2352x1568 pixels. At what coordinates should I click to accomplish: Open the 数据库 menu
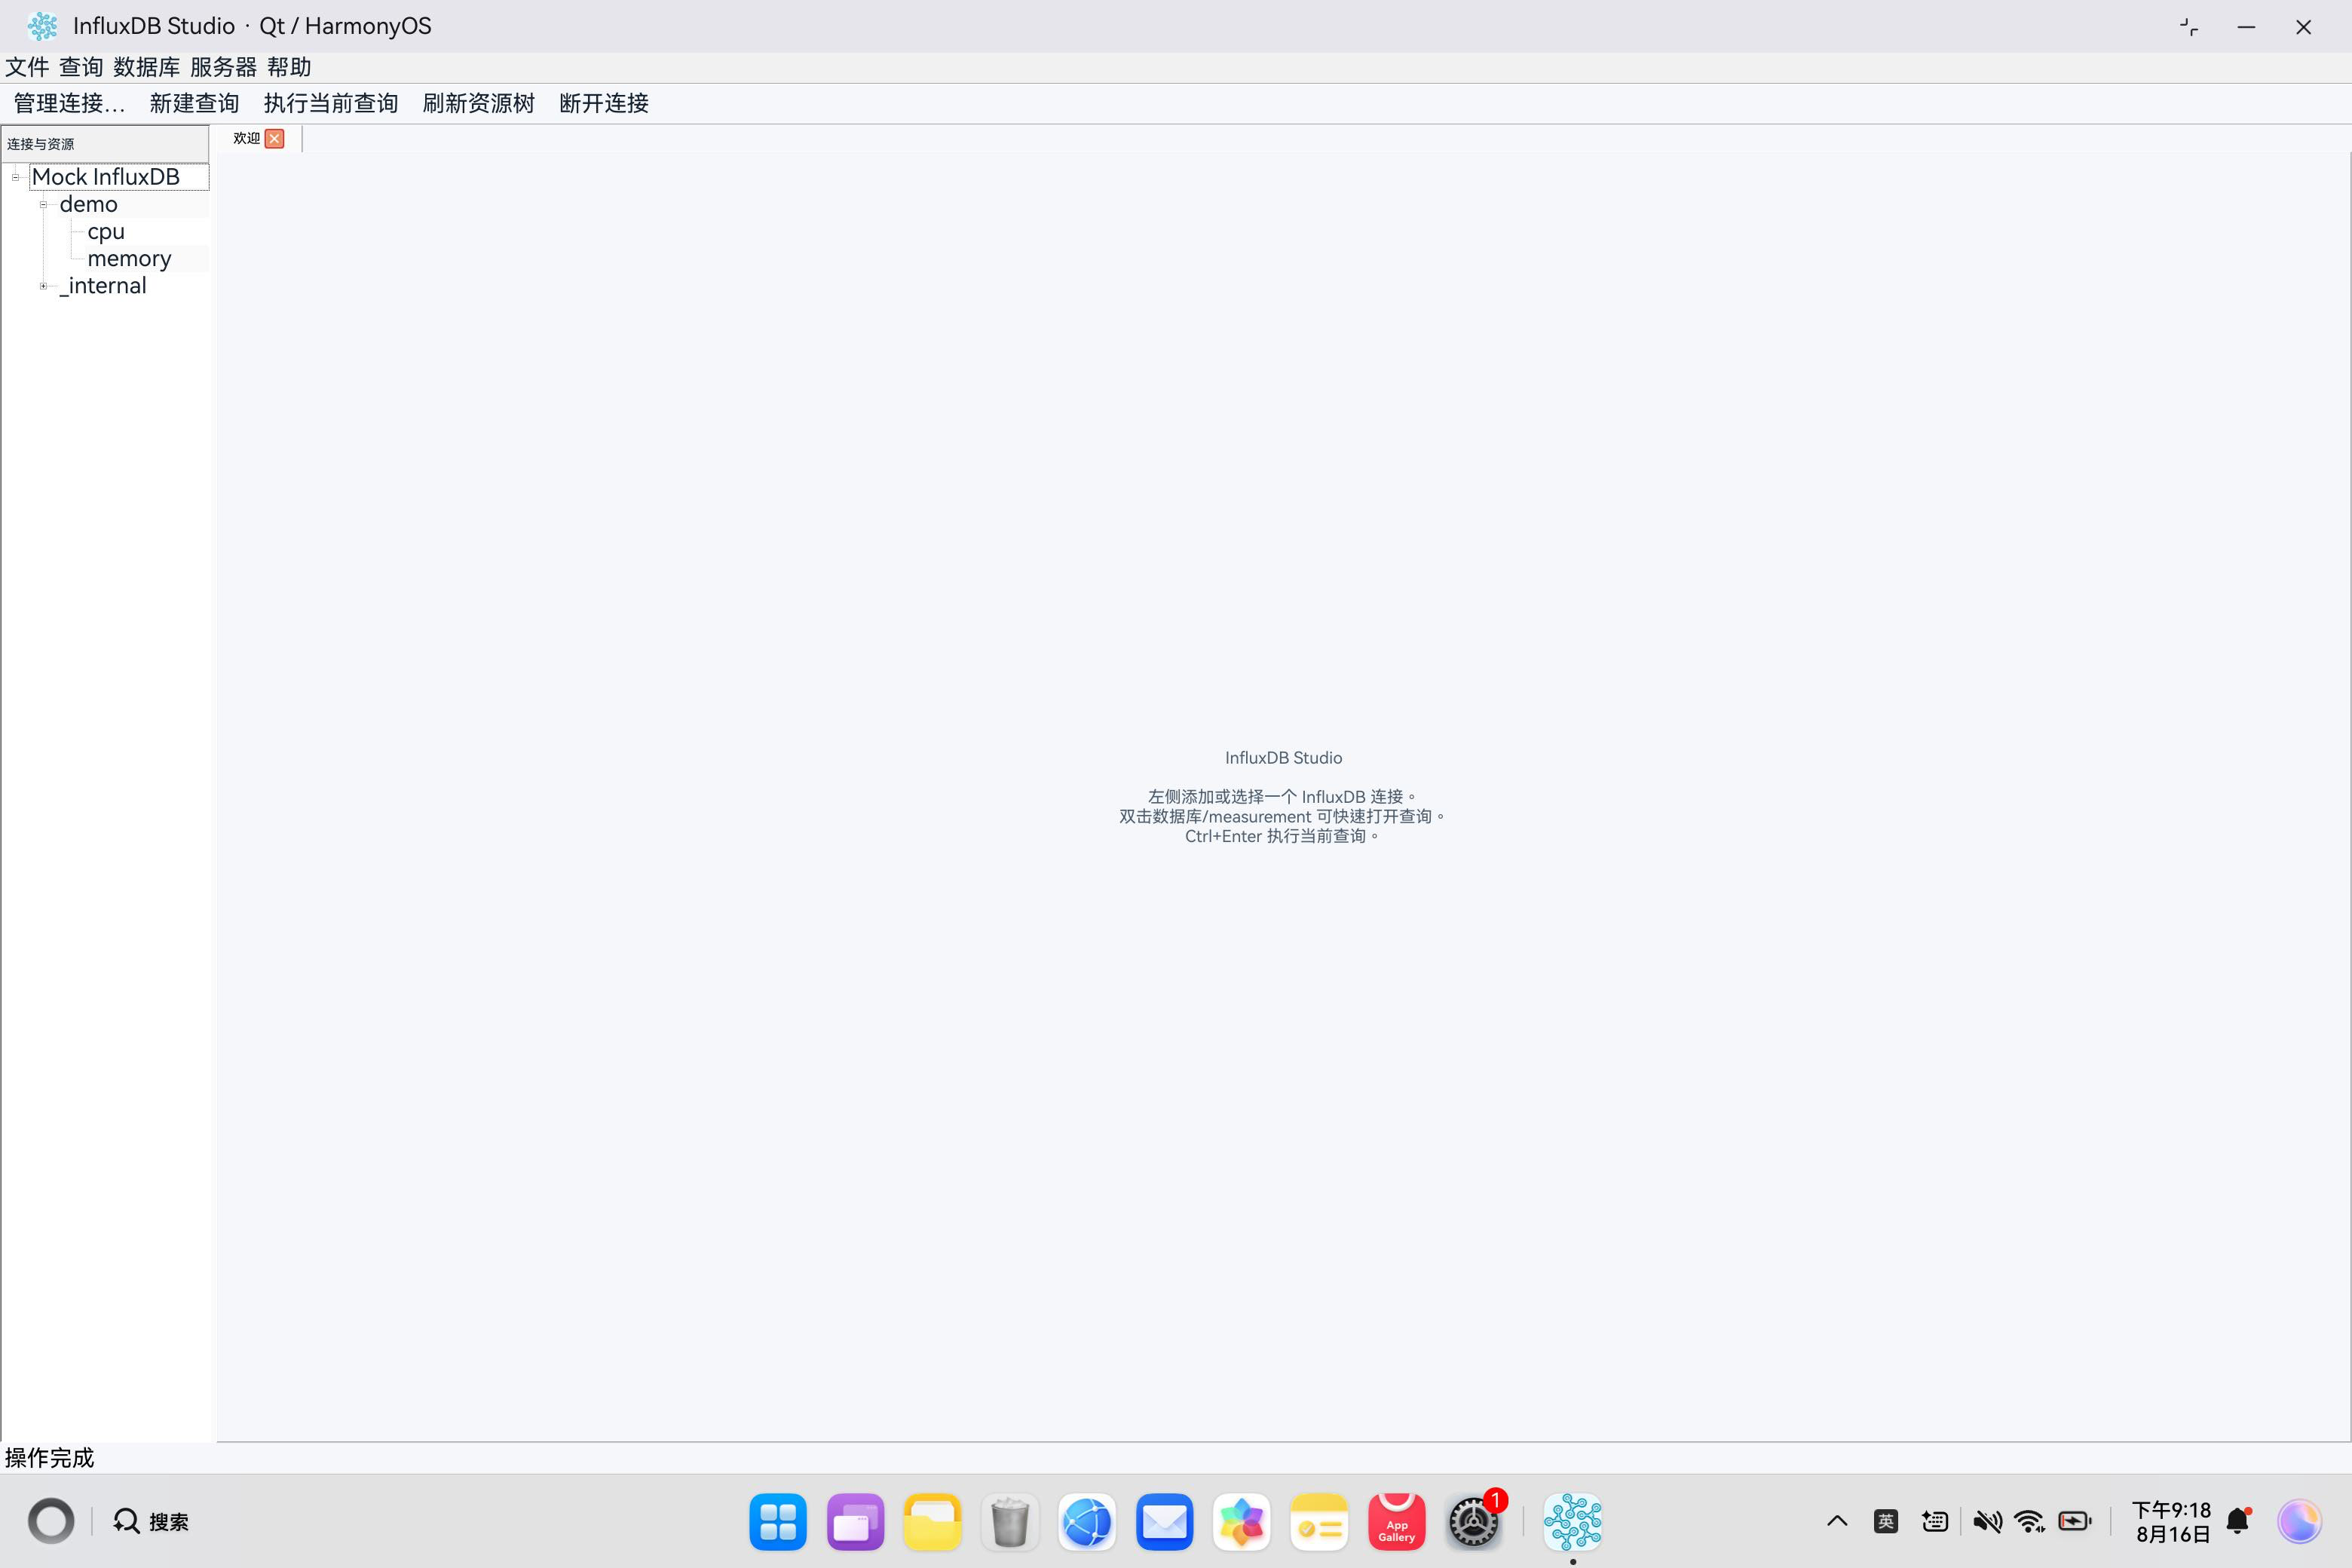point(147,67)
